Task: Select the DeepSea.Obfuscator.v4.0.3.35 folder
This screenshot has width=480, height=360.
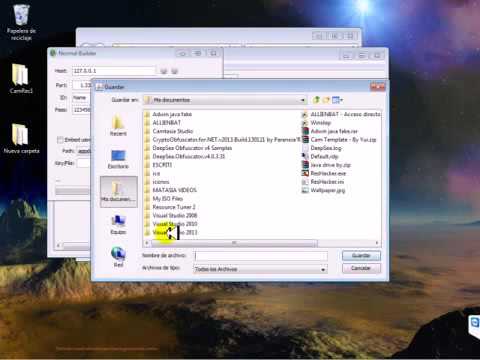Action: [185, 156]
